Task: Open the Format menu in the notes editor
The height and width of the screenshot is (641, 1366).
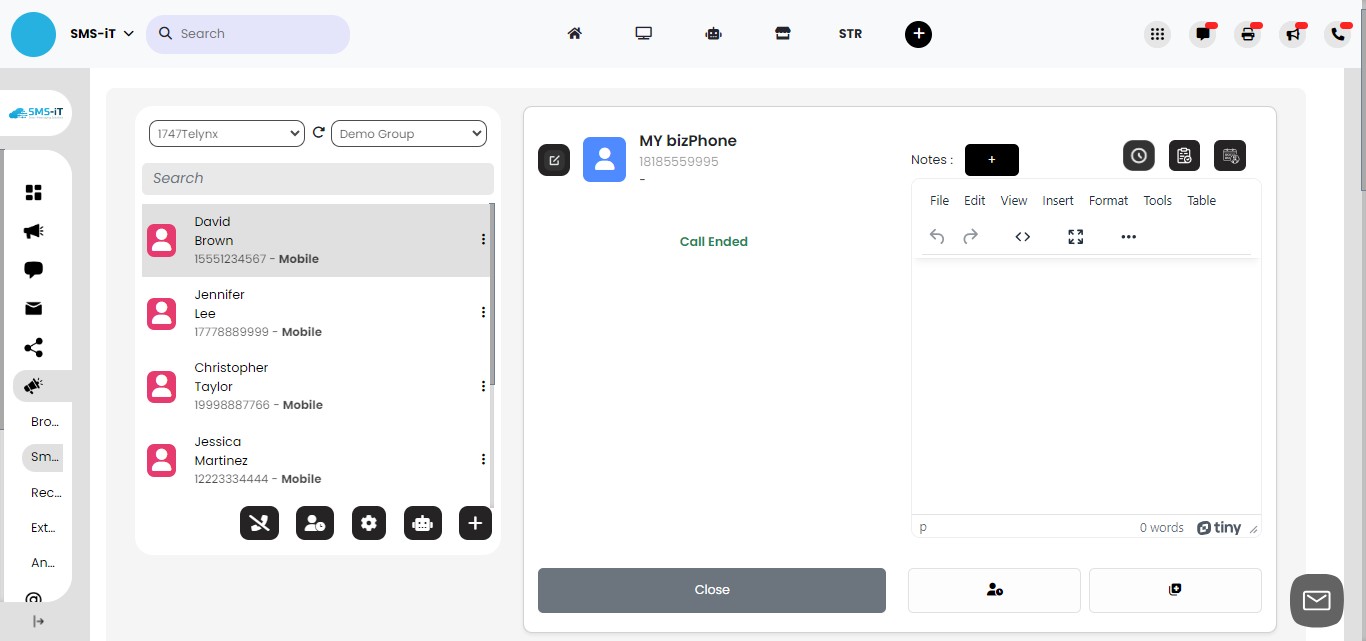Action: point(1108,200)
